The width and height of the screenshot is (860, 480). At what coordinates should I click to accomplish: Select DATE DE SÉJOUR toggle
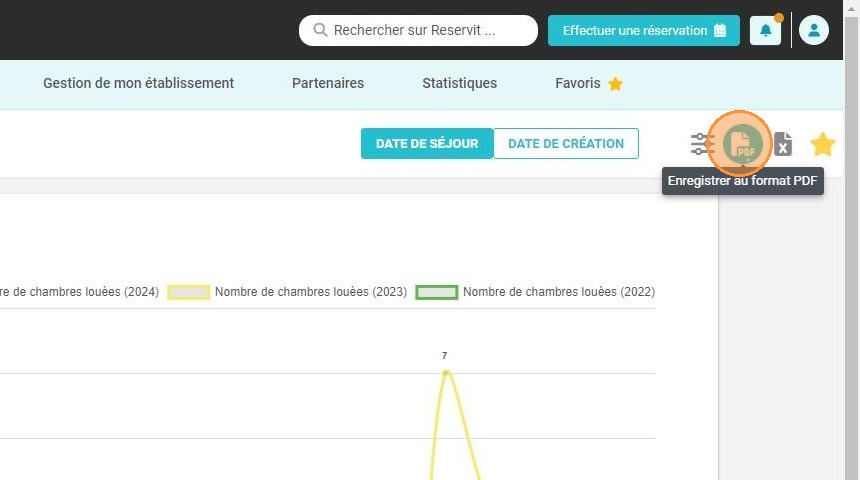[427, 143]
